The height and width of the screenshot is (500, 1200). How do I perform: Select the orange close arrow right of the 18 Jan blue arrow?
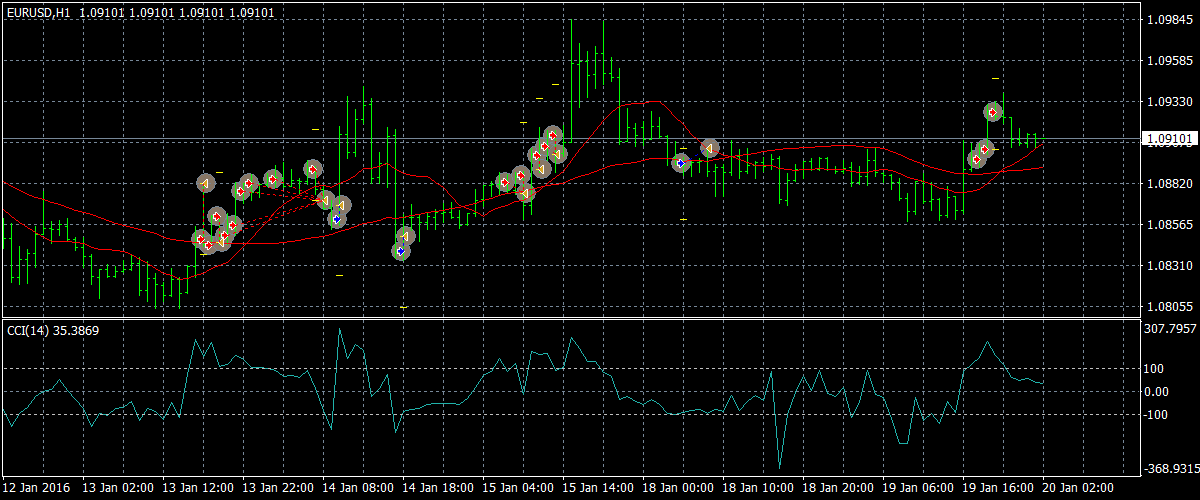[x=709, y=149]
